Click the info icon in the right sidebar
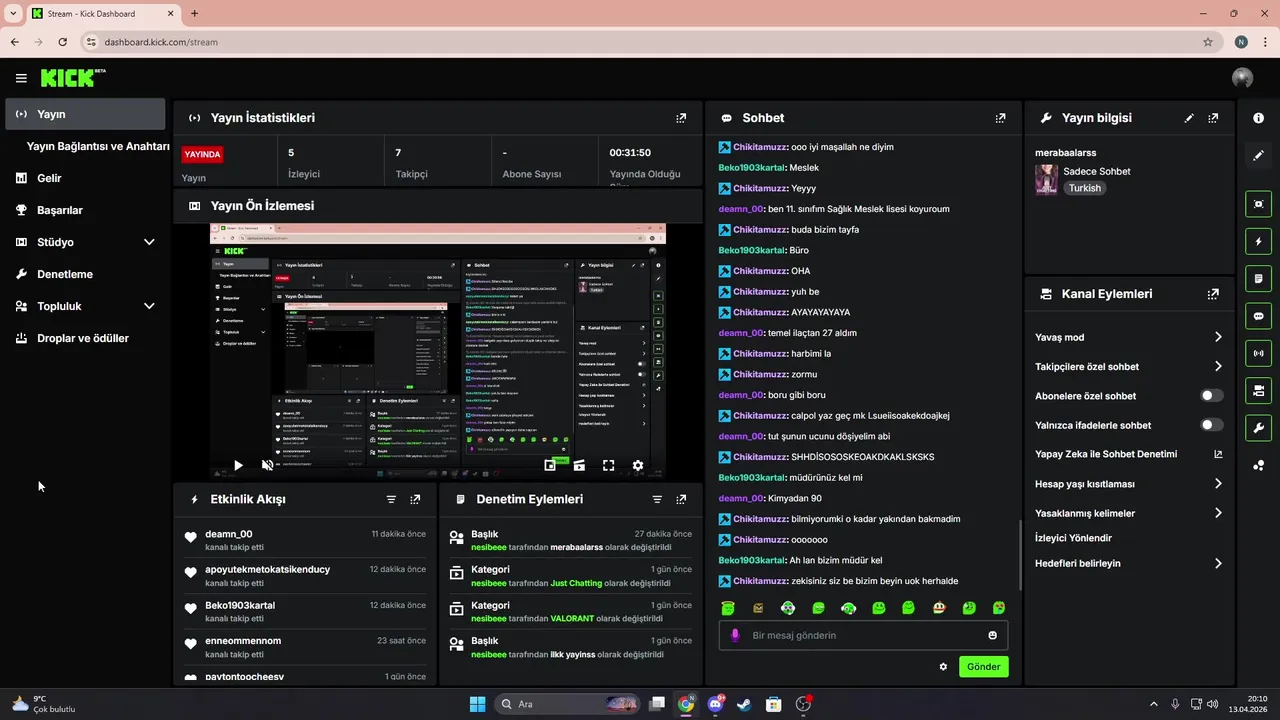The height and width of the screenshot is (720, 1280). pyautogui.click(x=1258, y=118)
